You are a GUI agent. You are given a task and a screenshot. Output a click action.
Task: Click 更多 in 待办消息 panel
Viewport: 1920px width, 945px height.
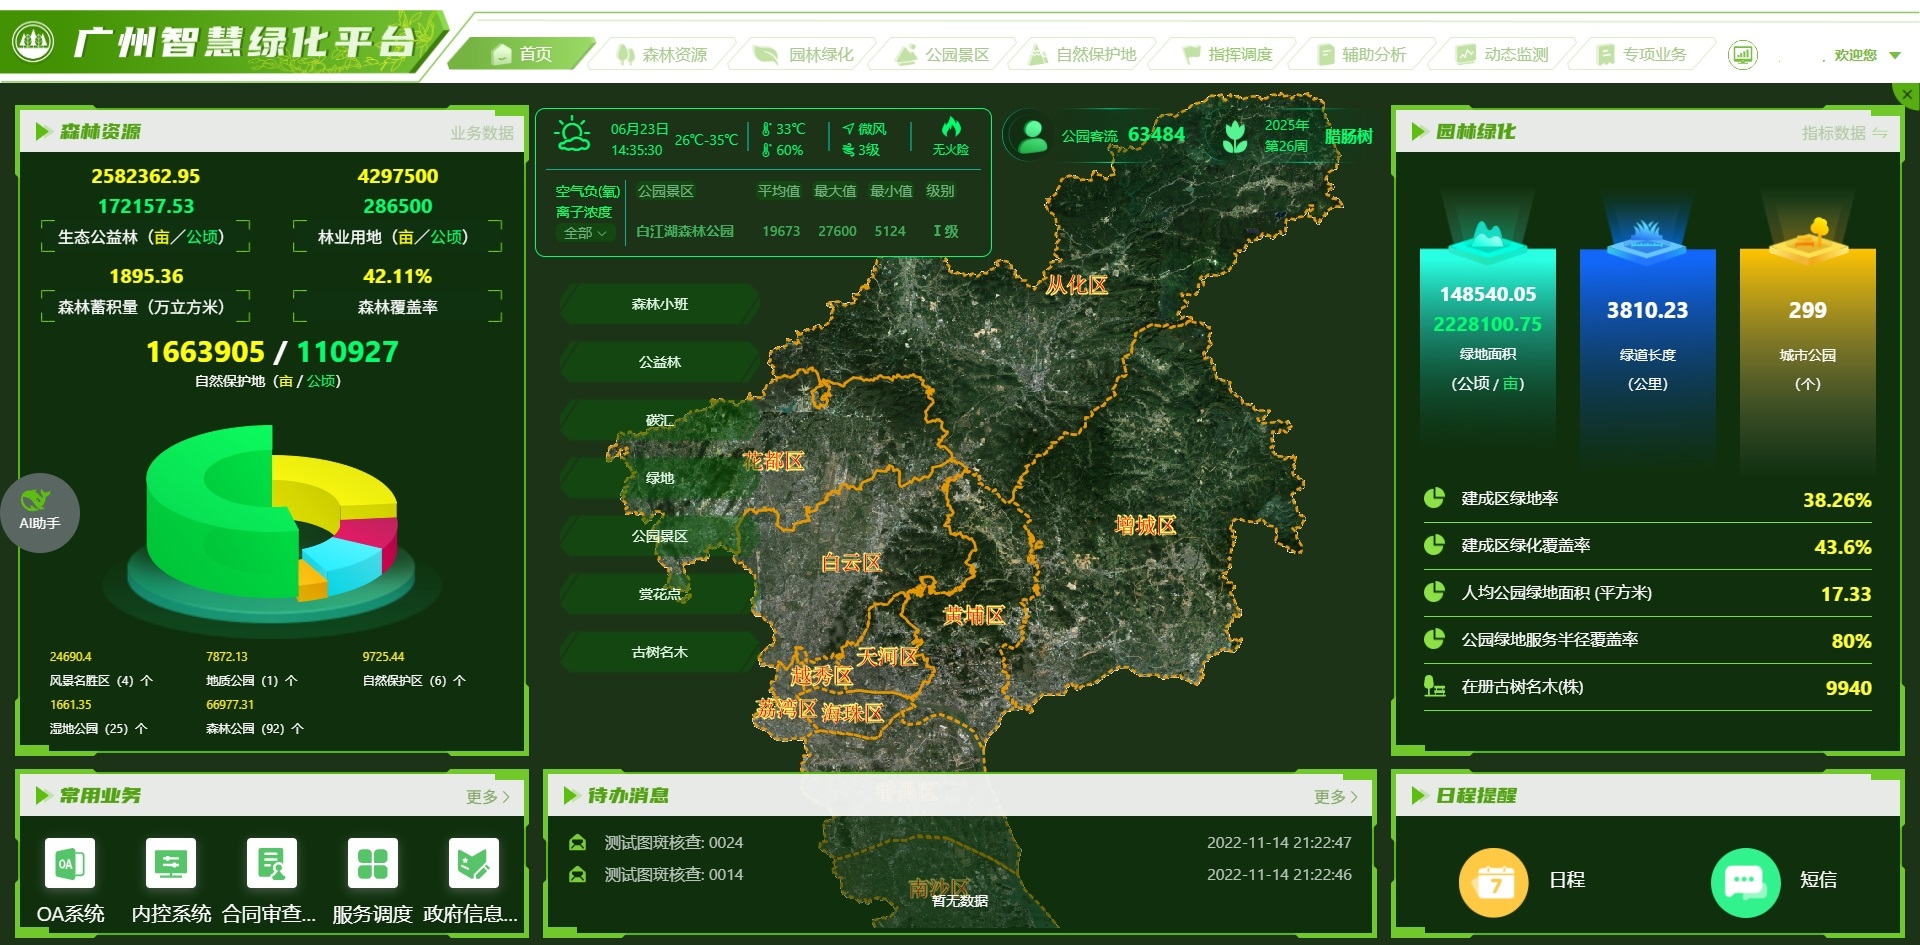pos(1335,796)
